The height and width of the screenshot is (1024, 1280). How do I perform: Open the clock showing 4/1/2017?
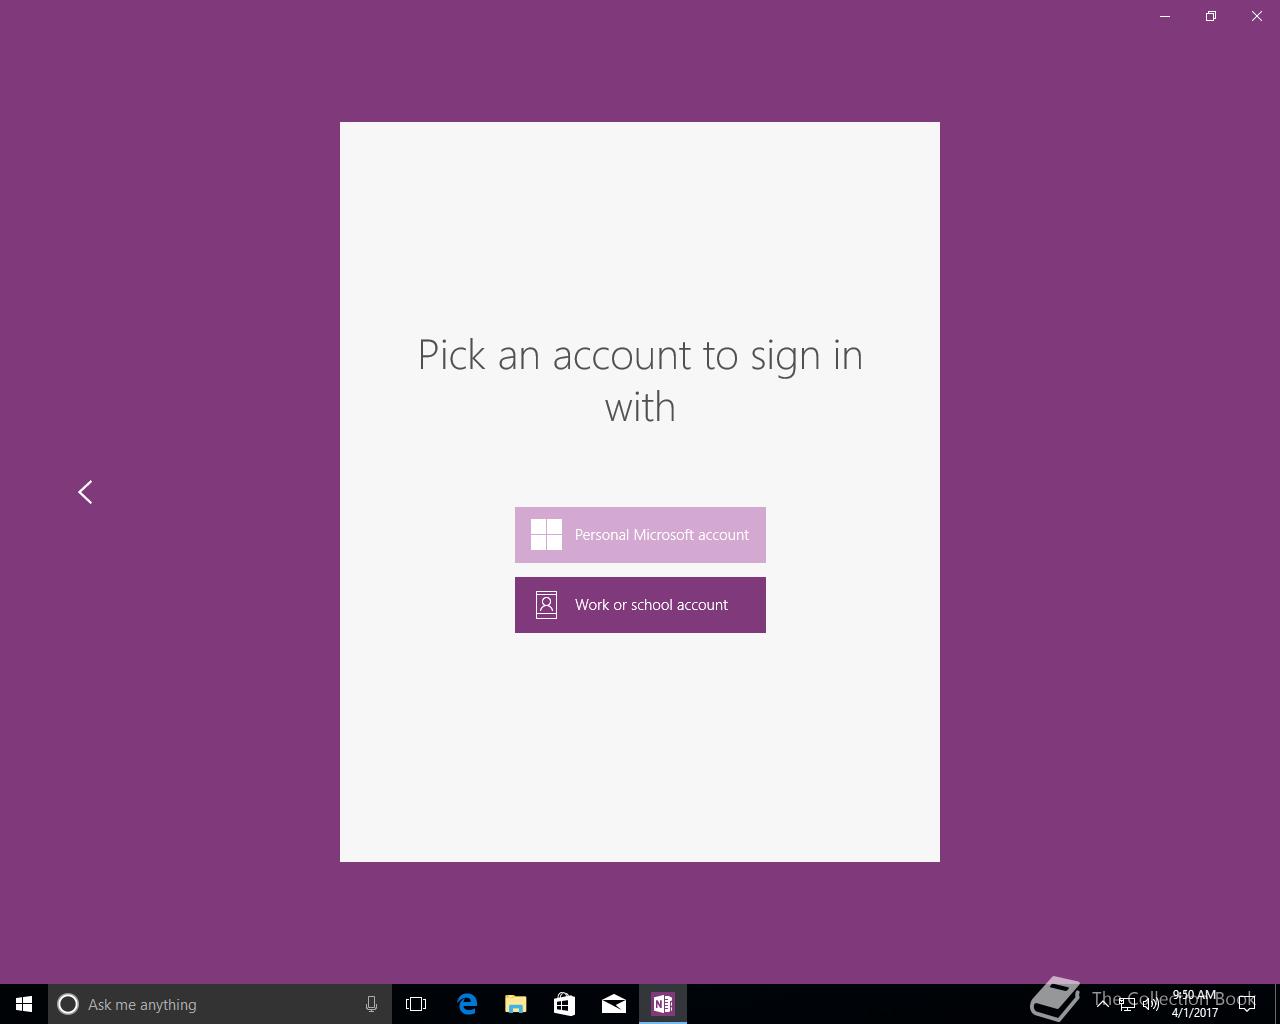(1195, 1004)
